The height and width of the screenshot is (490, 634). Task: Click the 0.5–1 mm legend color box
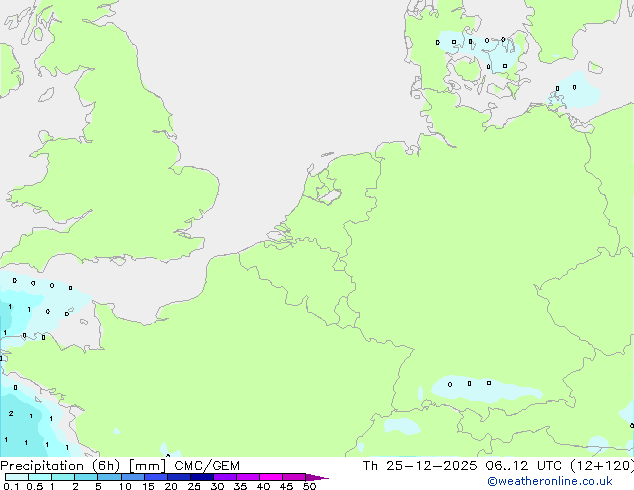coord(40,477)
